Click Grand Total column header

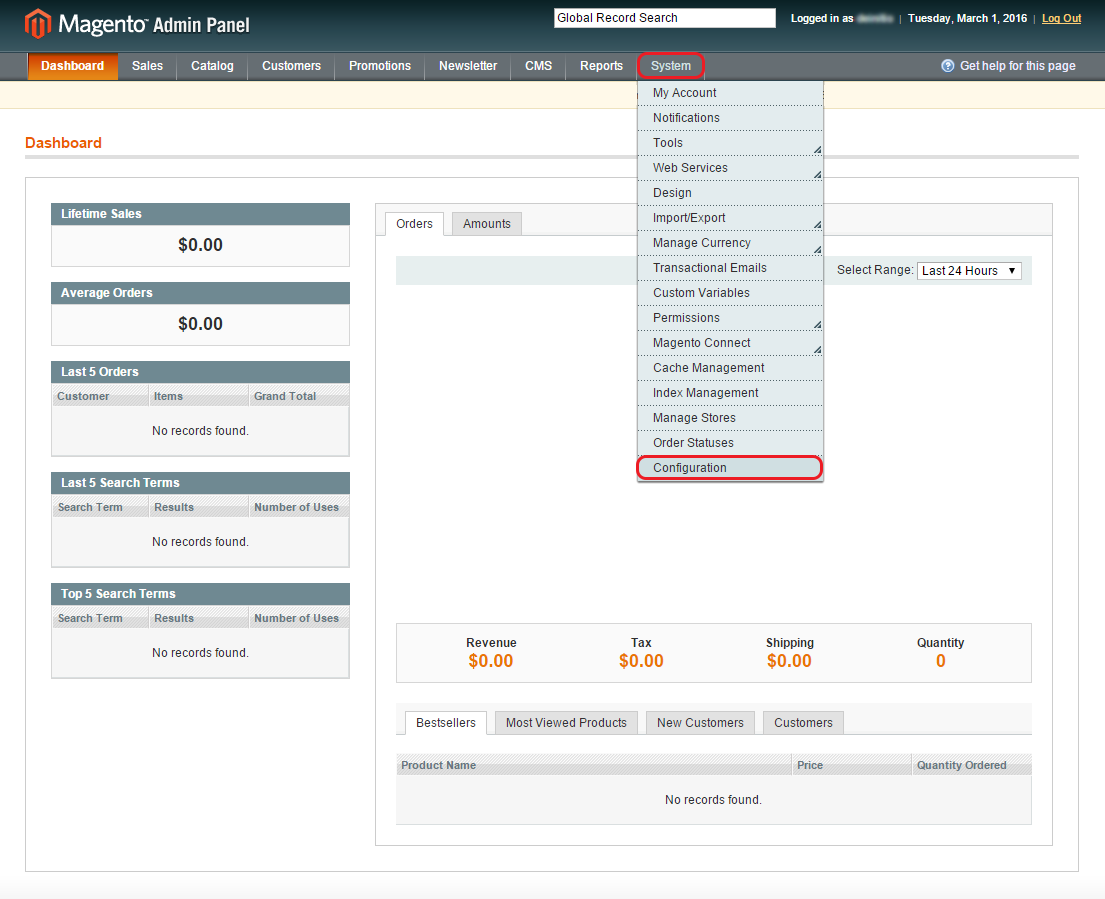click(x=299, y=396)
